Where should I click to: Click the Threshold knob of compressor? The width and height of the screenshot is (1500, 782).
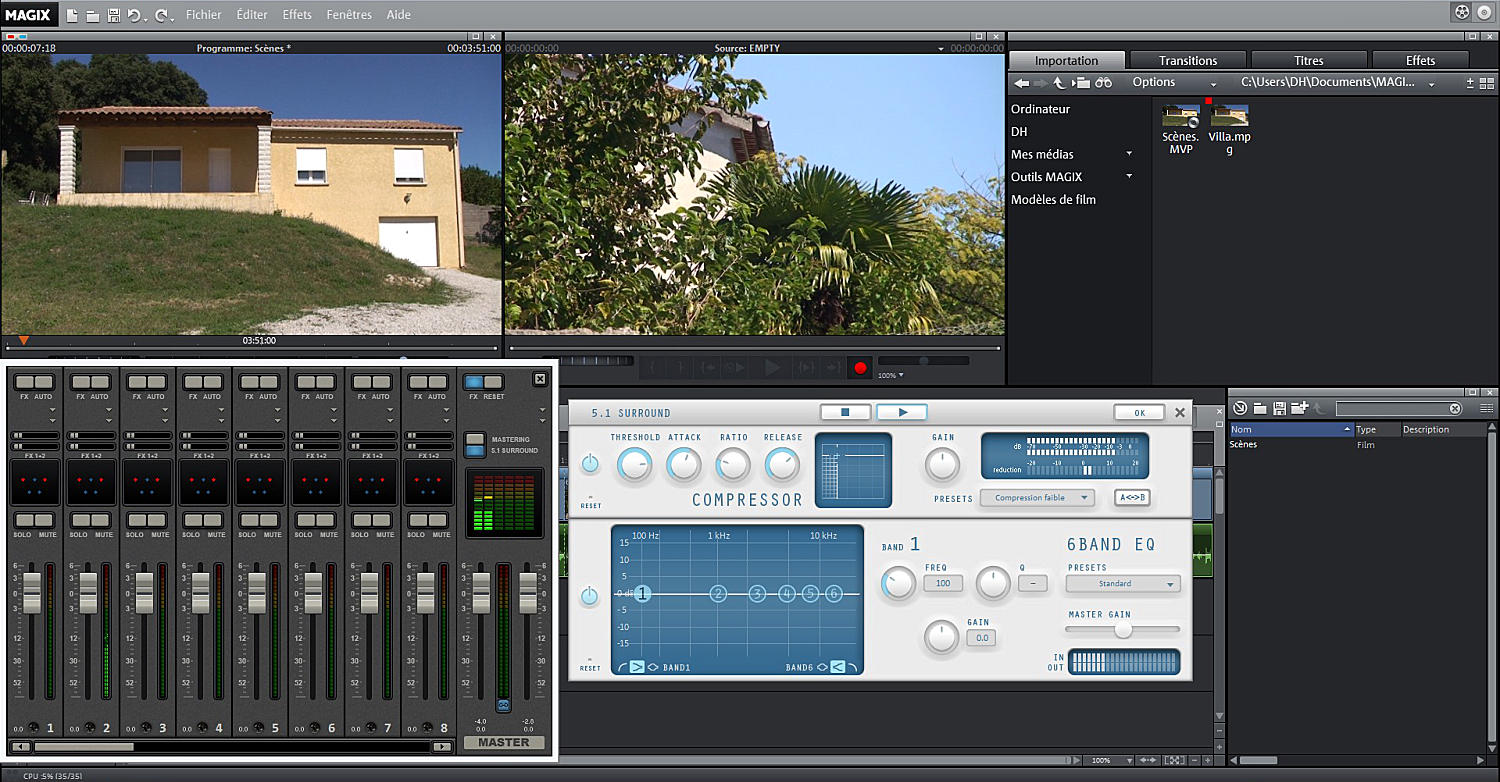point(634,464)
